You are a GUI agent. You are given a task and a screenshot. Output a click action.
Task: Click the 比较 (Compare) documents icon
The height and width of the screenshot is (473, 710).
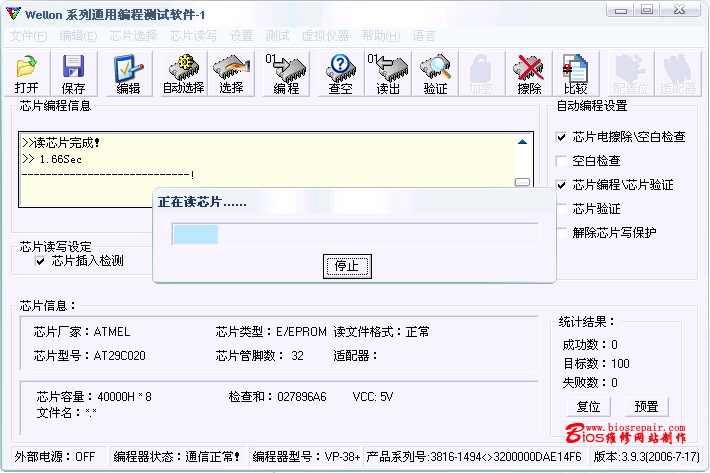click(x=576, y=74)
